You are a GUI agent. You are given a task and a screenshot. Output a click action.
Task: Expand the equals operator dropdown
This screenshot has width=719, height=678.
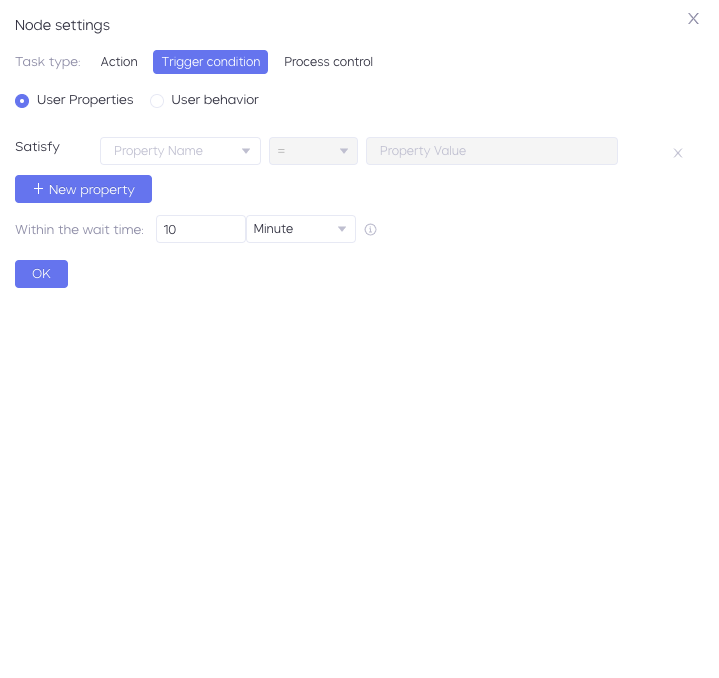pyautogui.click(x=313, y=151)
